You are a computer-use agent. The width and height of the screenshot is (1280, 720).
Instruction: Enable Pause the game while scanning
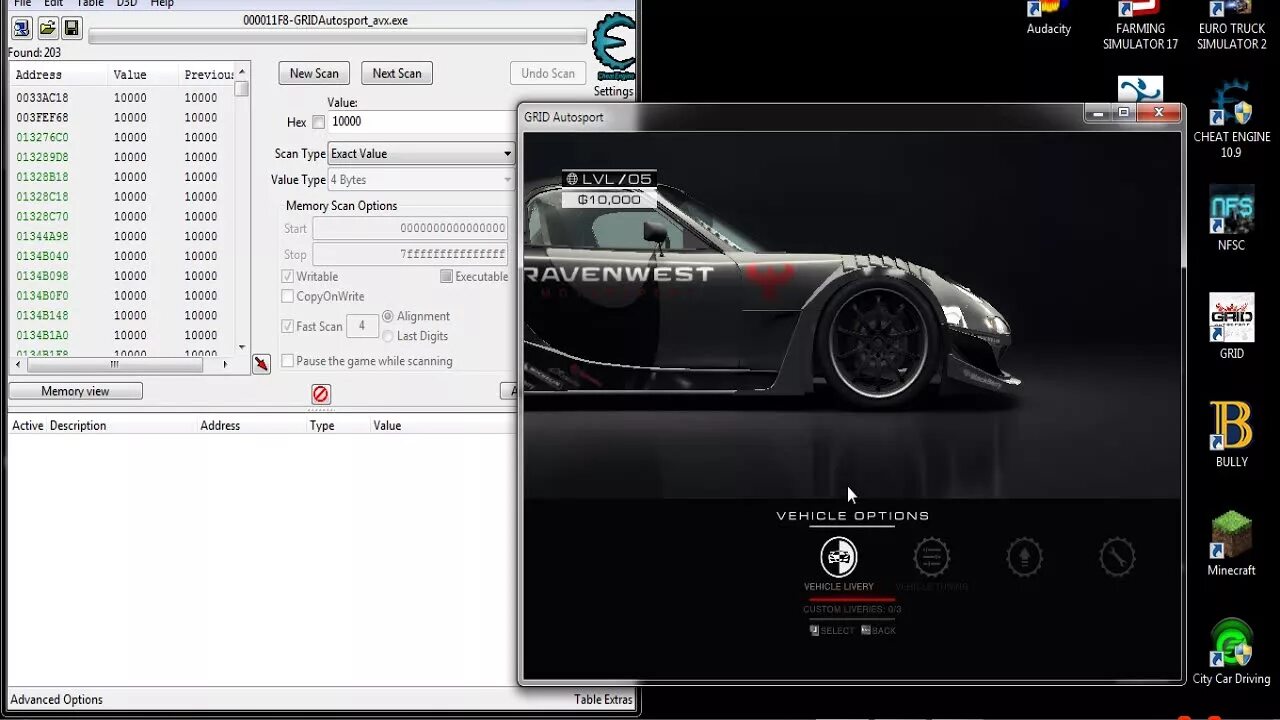[288, 361]
